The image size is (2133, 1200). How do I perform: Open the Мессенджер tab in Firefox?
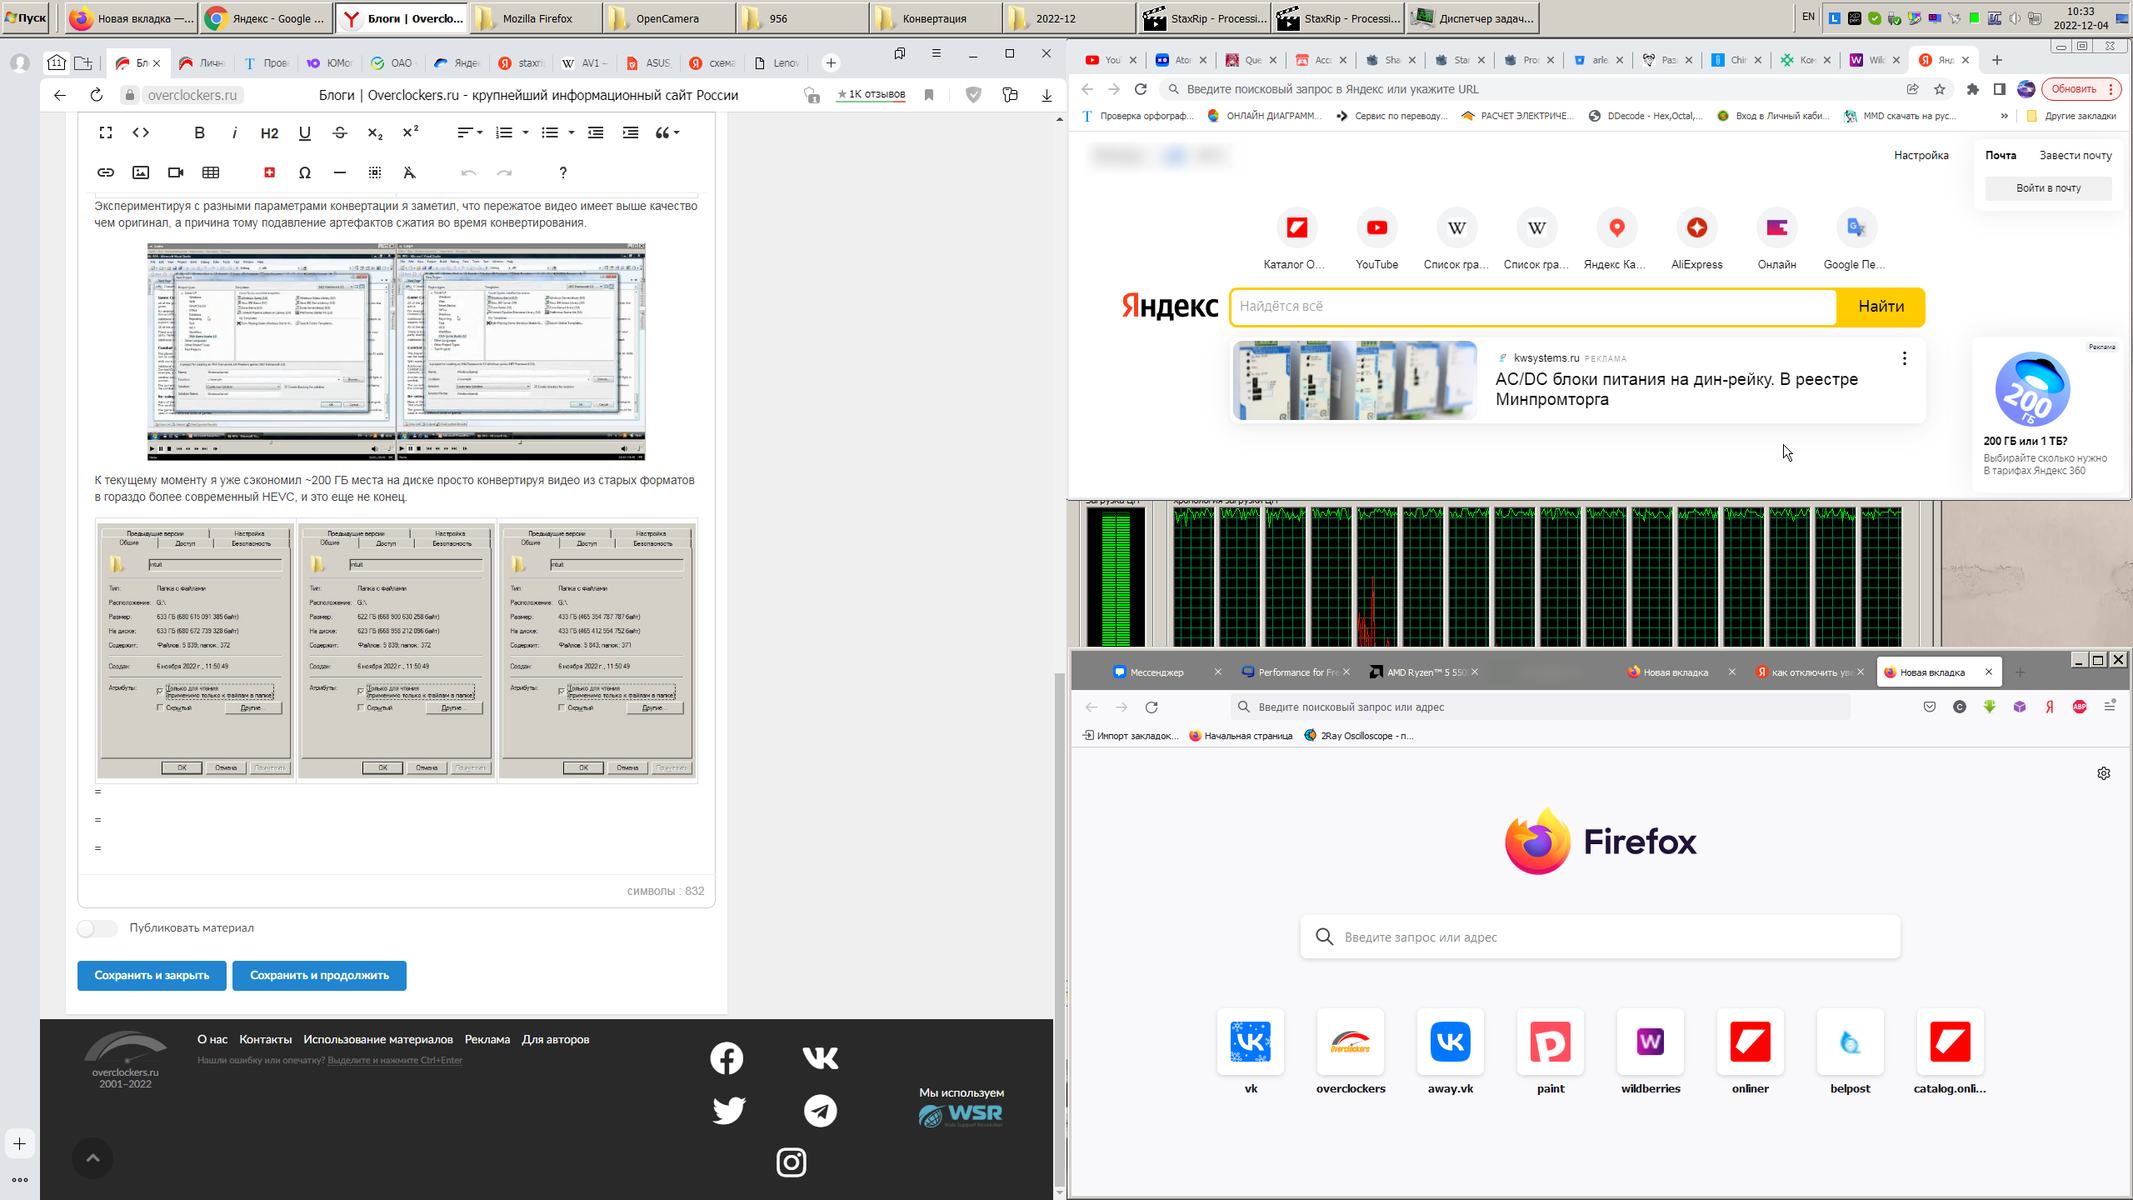click(1156, 672)
